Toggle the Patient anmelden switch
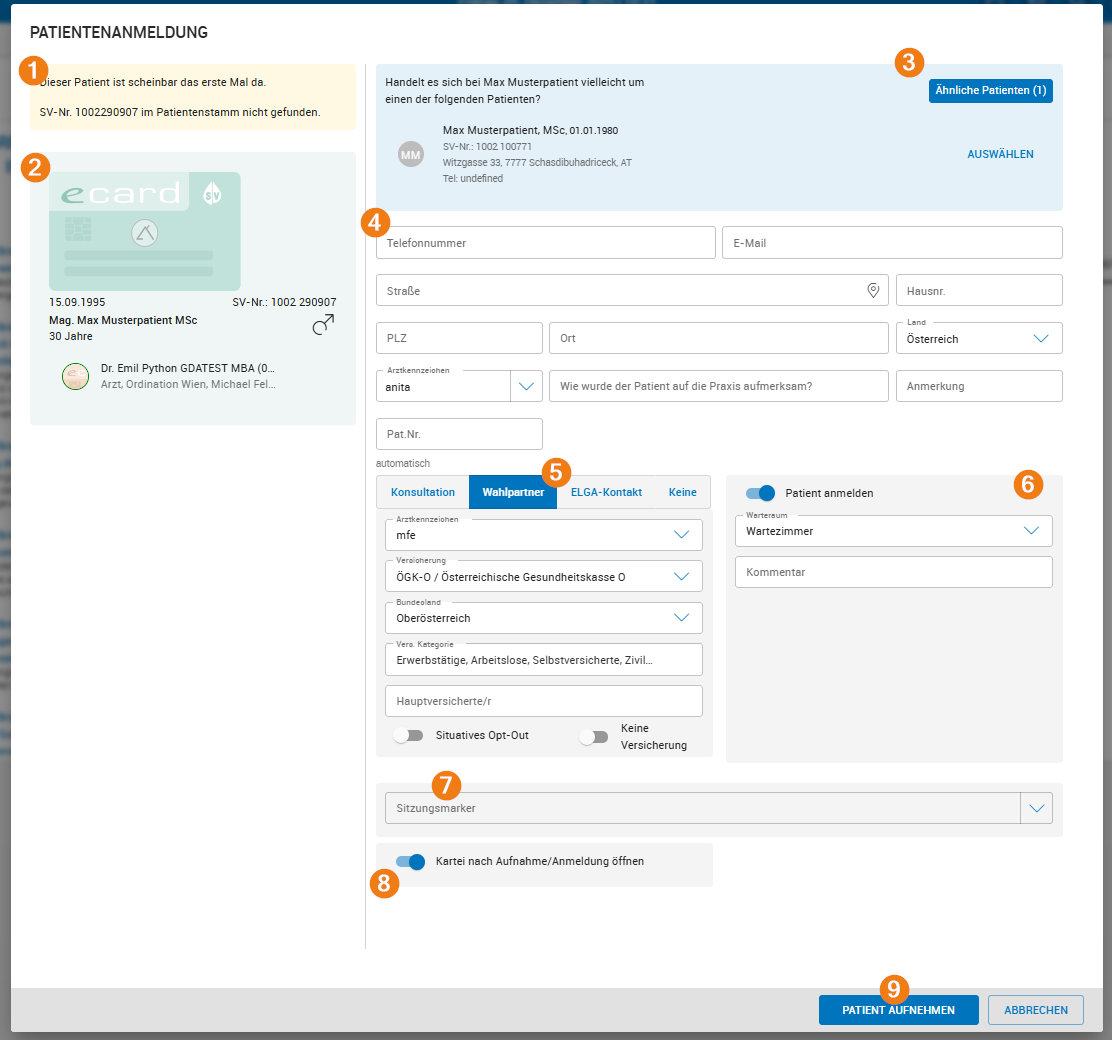 760,493
